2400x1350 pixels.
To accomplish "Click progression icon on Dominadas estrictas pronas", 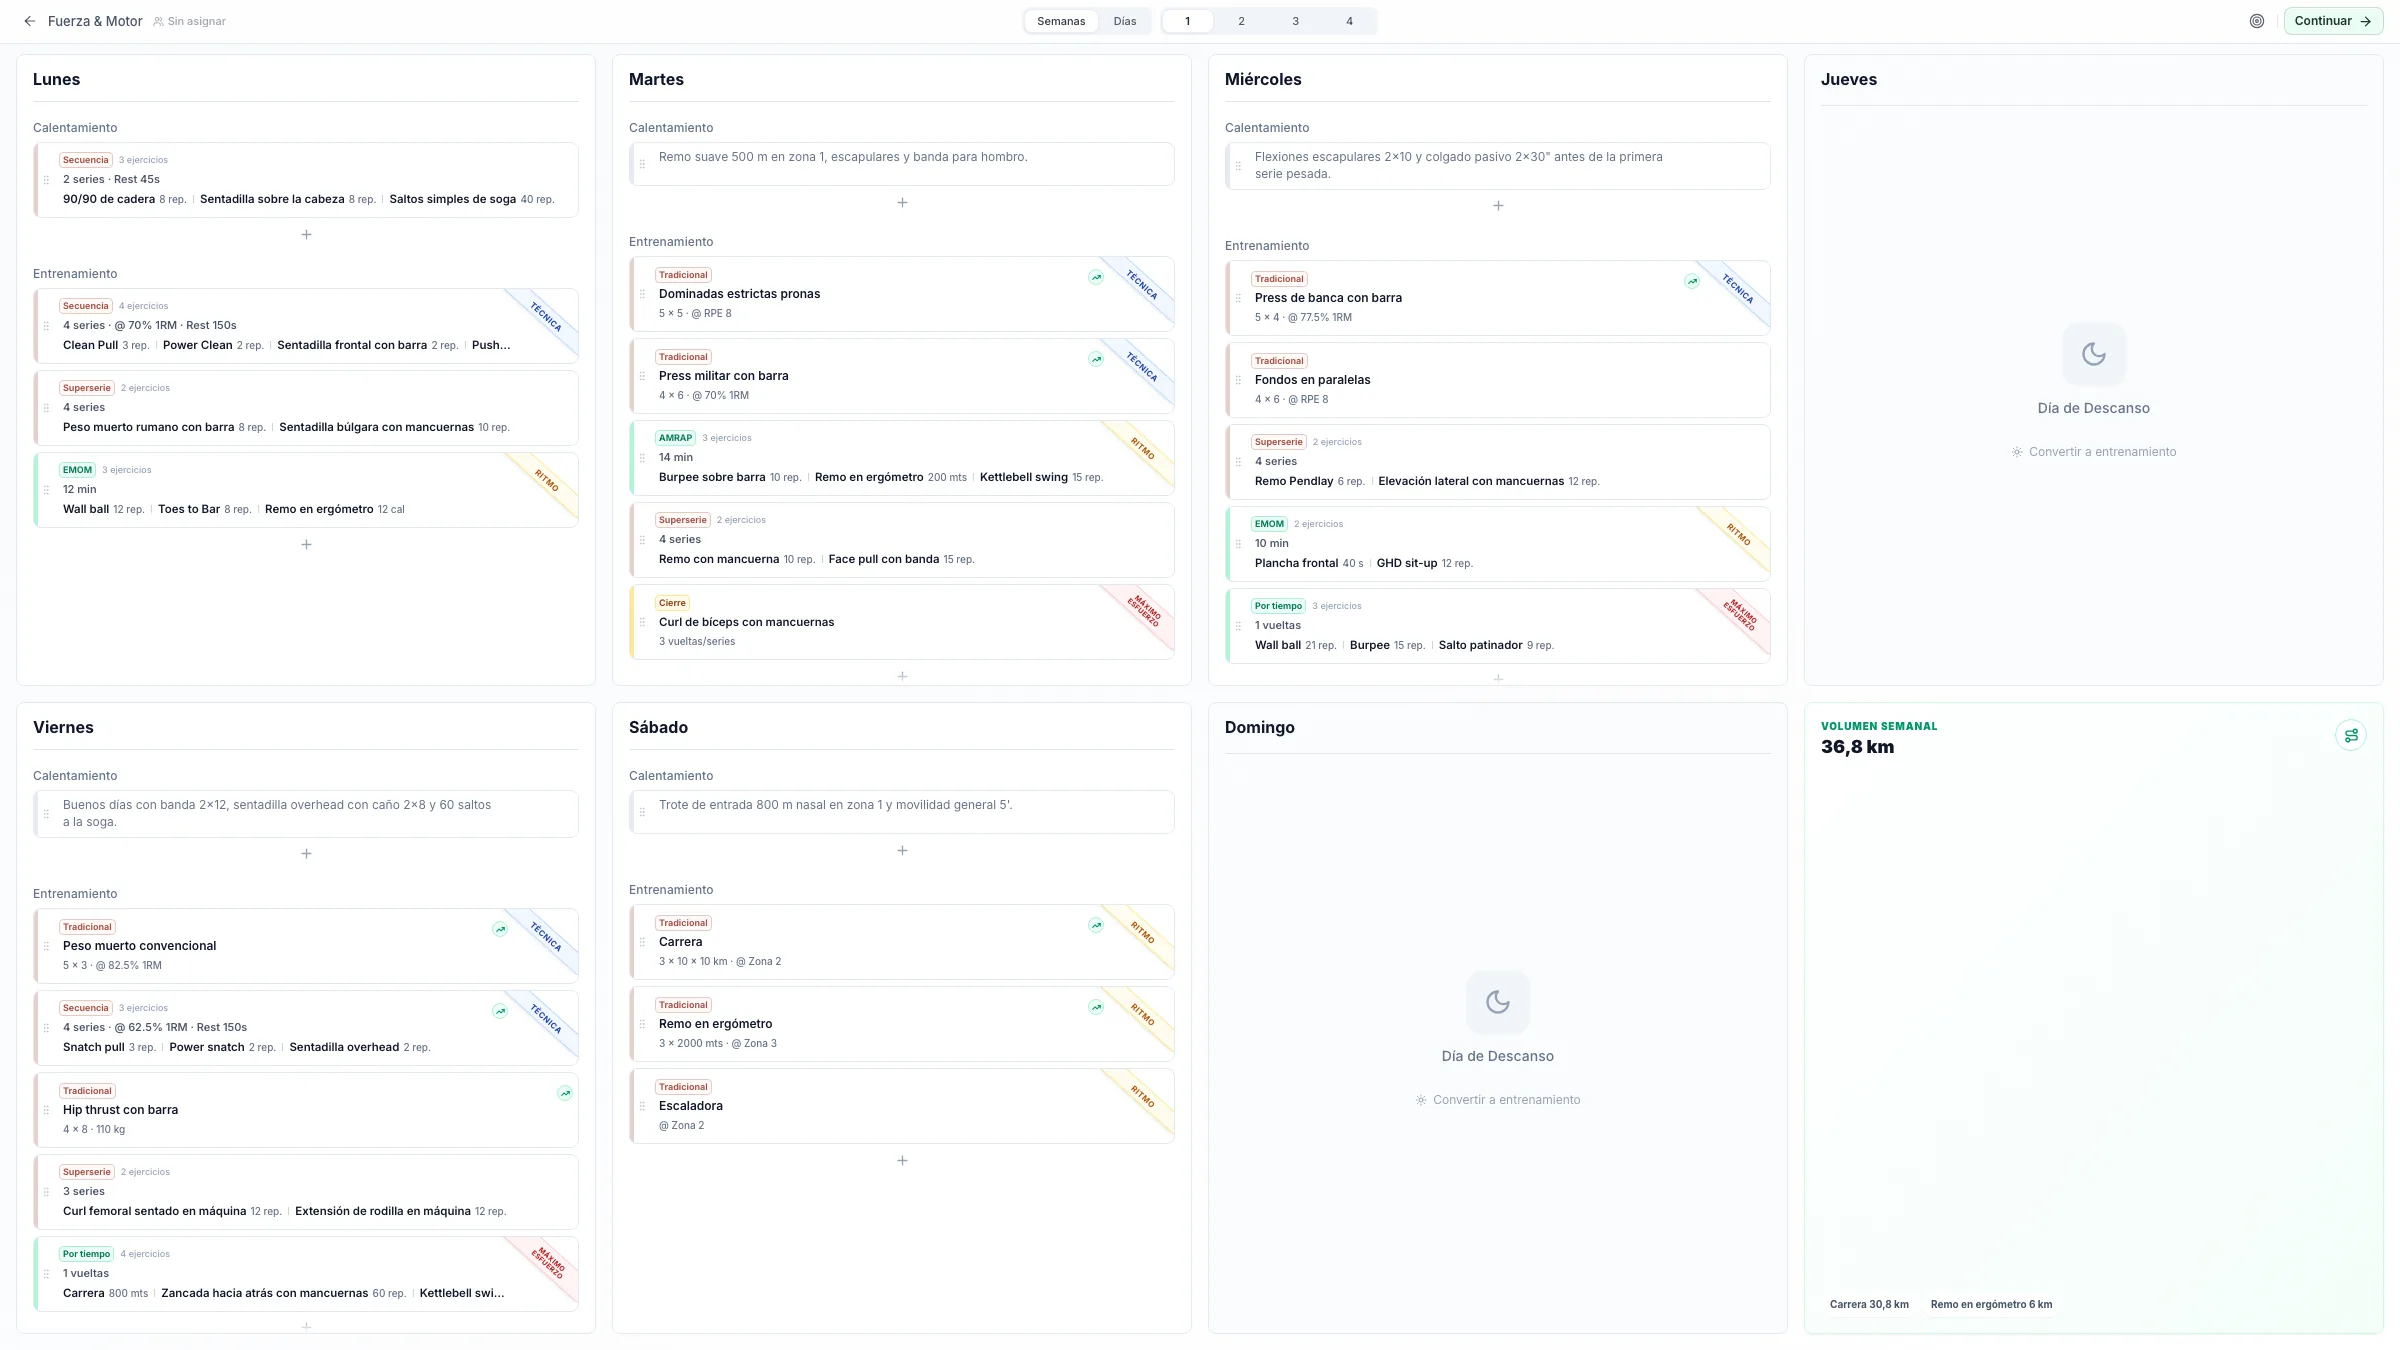I will point(1096,278).
